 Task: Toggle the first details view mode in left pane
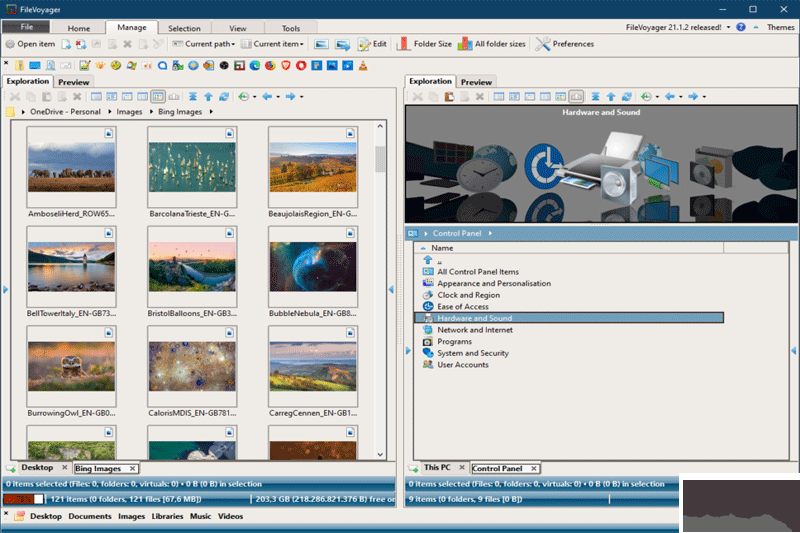pos(97,97)
